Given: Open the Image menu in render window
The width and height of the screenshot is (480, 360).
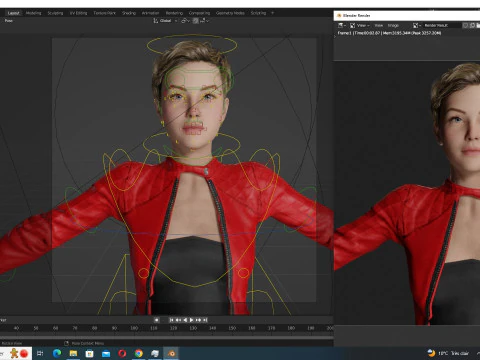Looking at the screenshot, I should [x=393, y=25].
